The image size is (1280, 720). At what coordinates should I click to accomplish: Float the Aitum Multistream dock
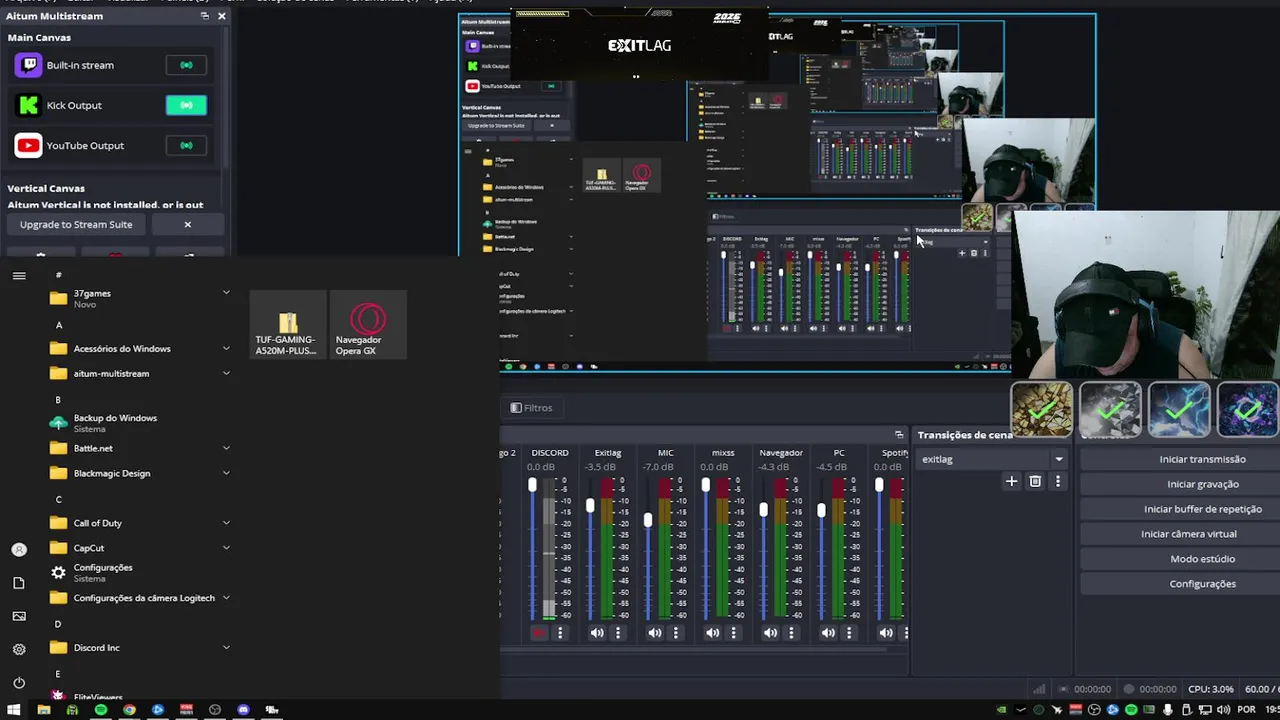205,16
